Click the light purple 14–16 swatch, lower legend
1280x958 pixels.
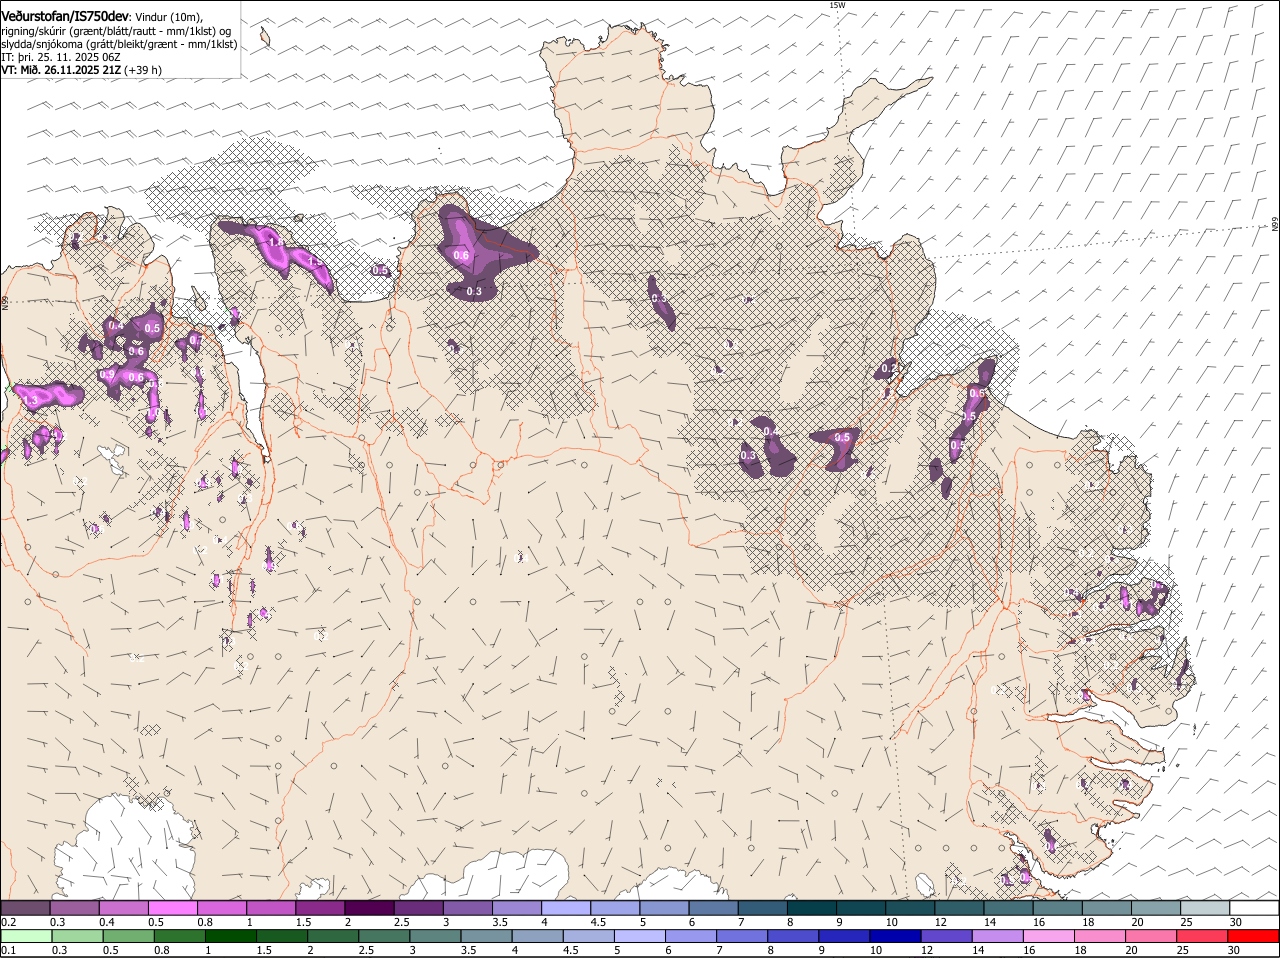997,936
